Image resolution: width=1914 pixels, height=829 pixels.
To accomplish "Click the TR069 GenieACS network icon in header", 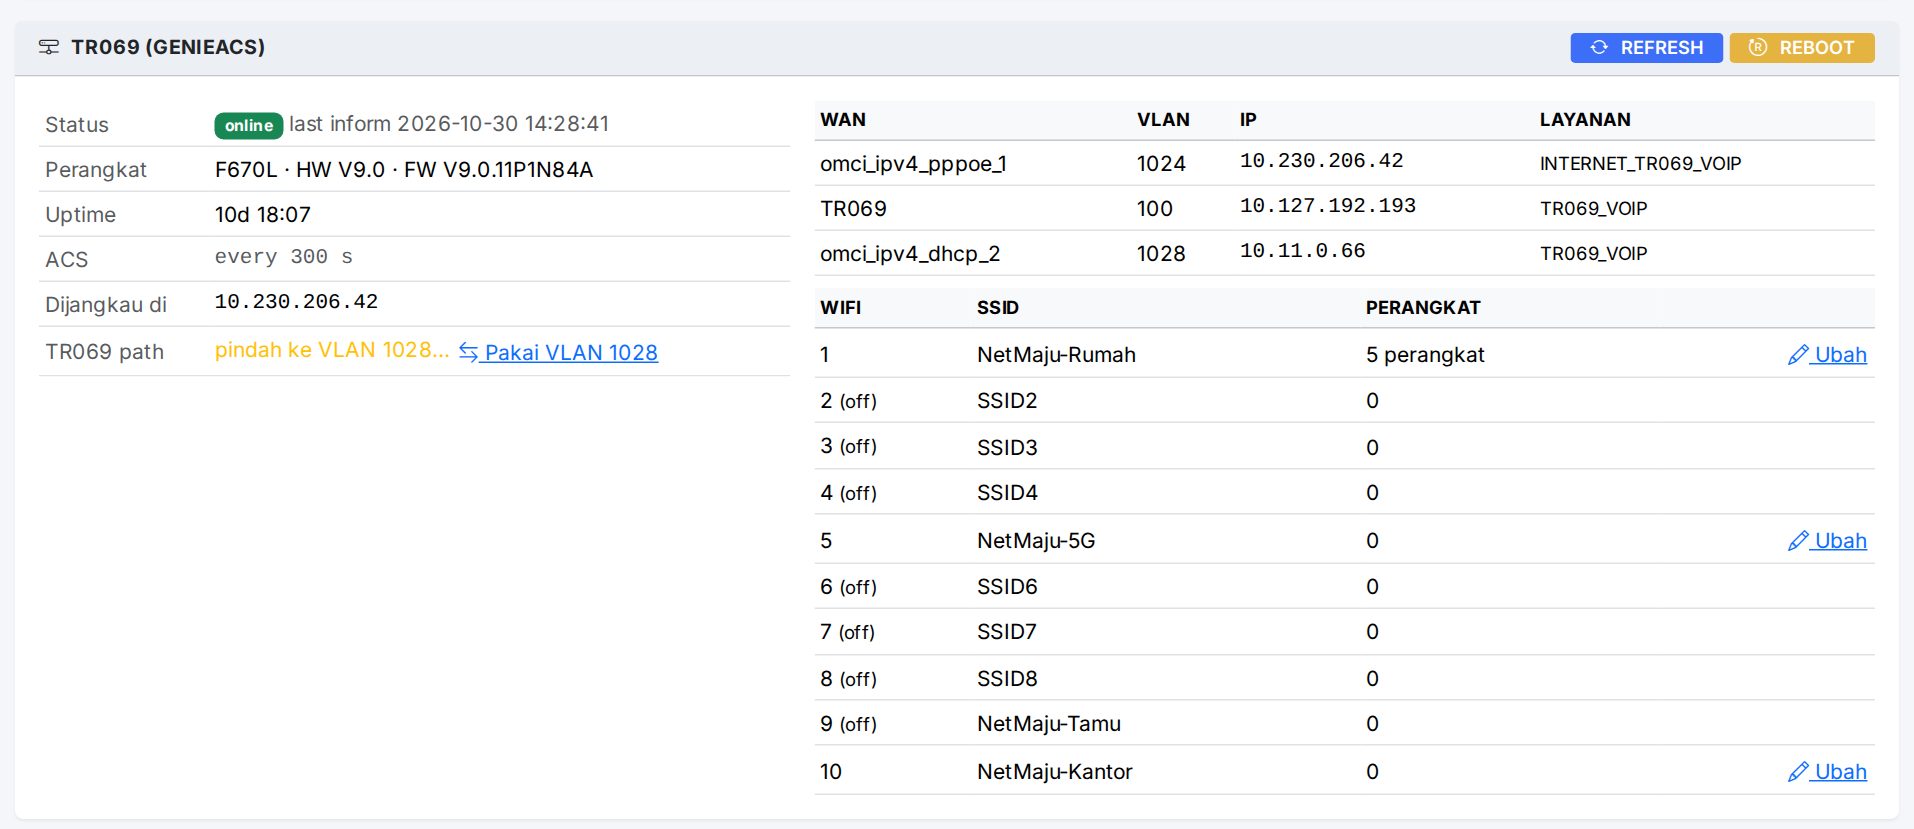I will [48, 47].
